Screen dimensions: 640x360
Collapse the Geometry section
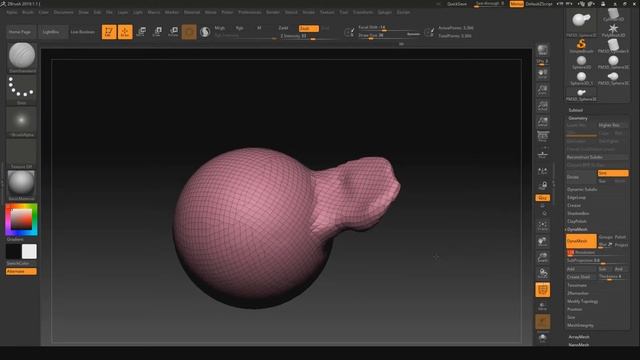(x=578, y=118)
